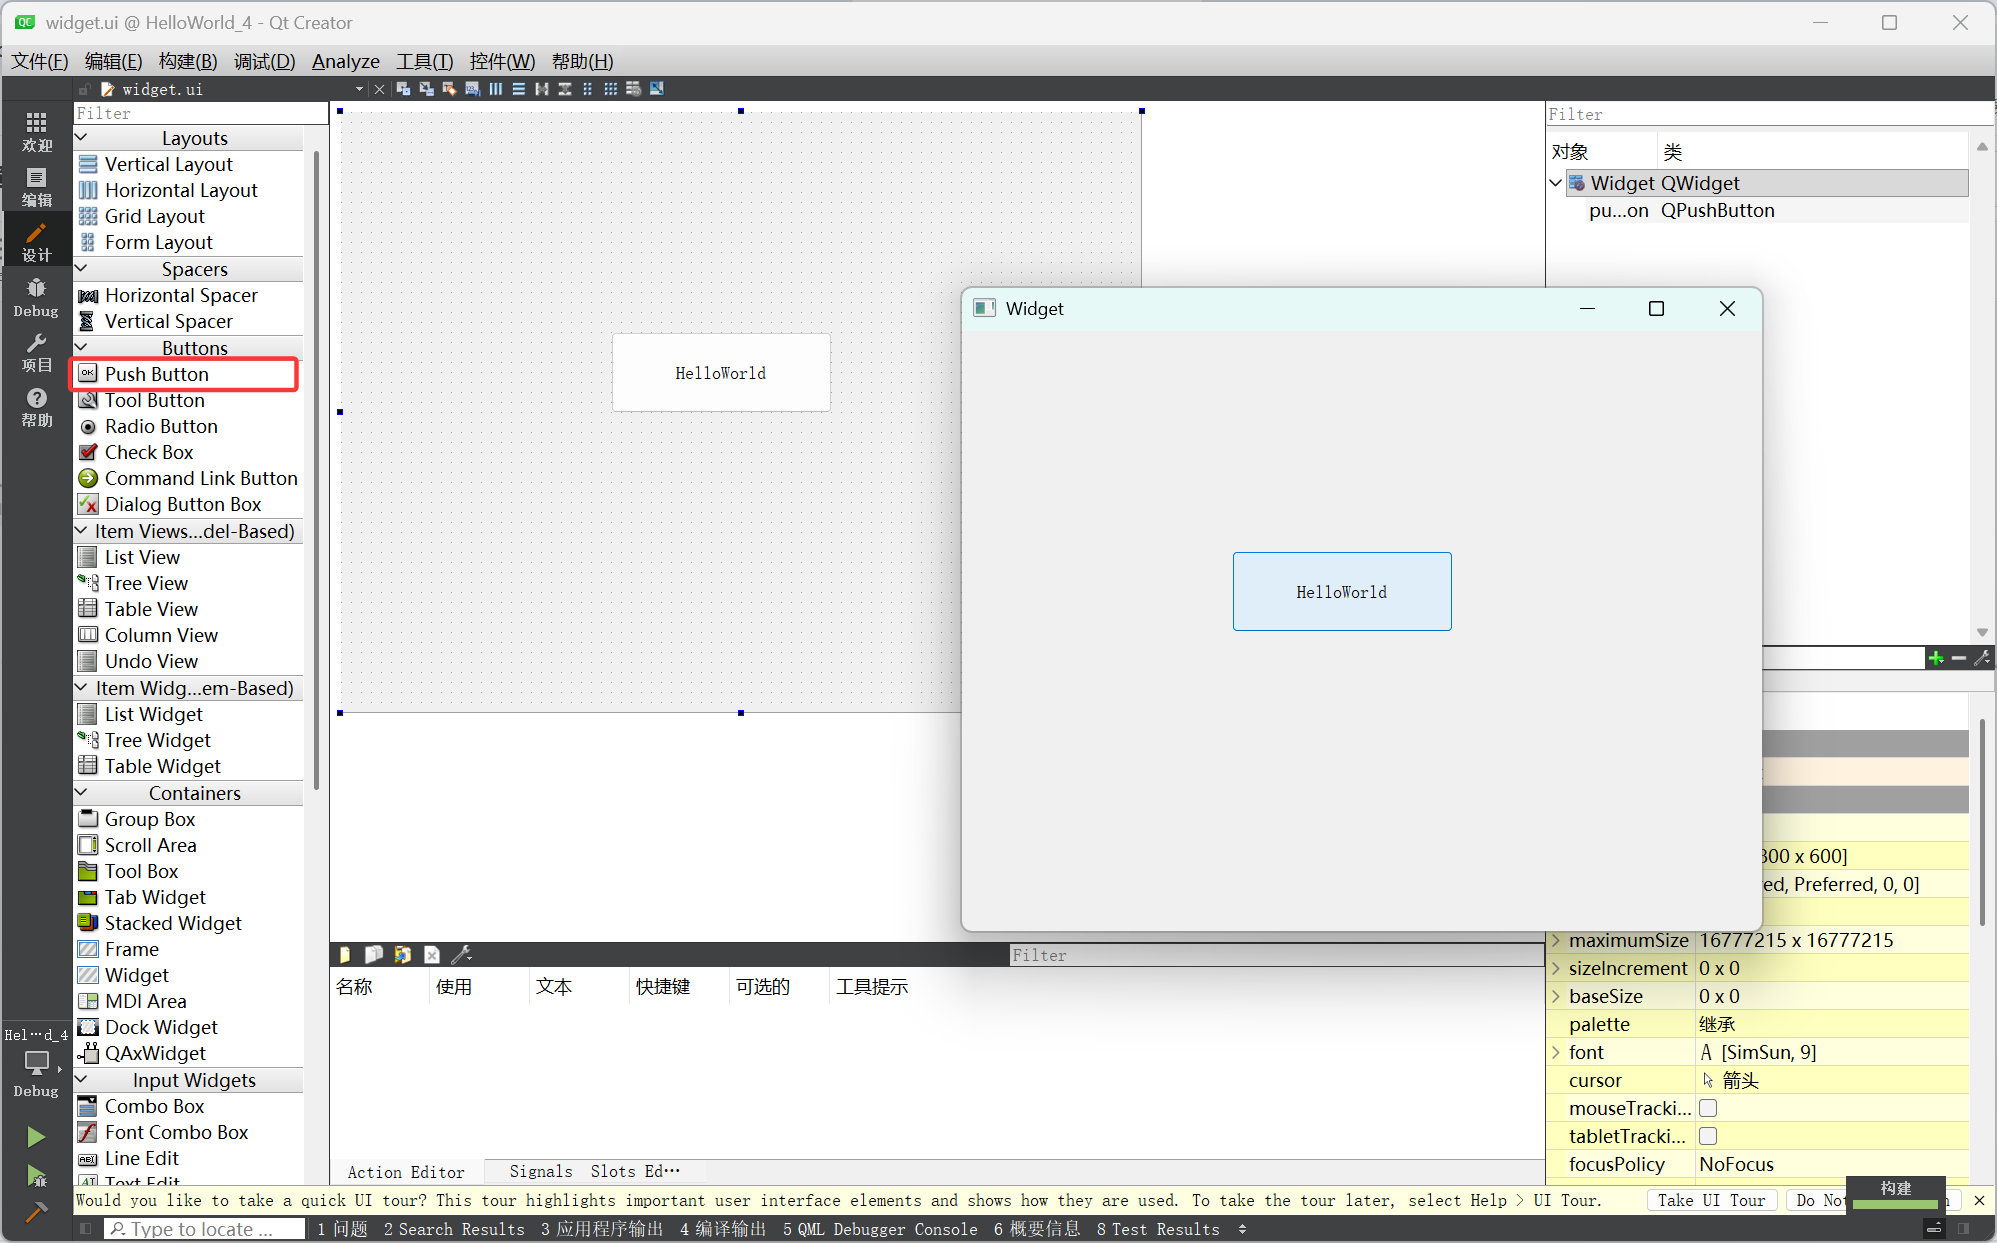Collapse the Widget QWidget tree node
This screenshot has width=1997, height=1243.
[1556, 183]
